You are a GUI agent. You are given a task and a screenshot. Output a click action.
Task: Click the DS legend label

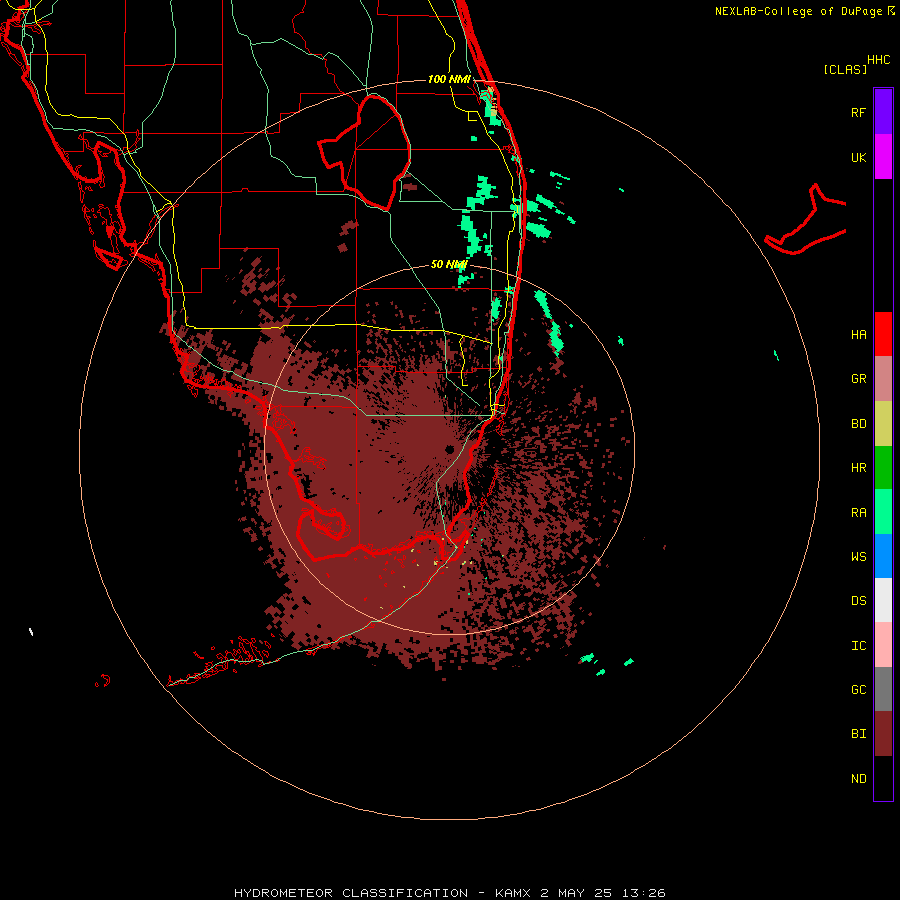858,601
